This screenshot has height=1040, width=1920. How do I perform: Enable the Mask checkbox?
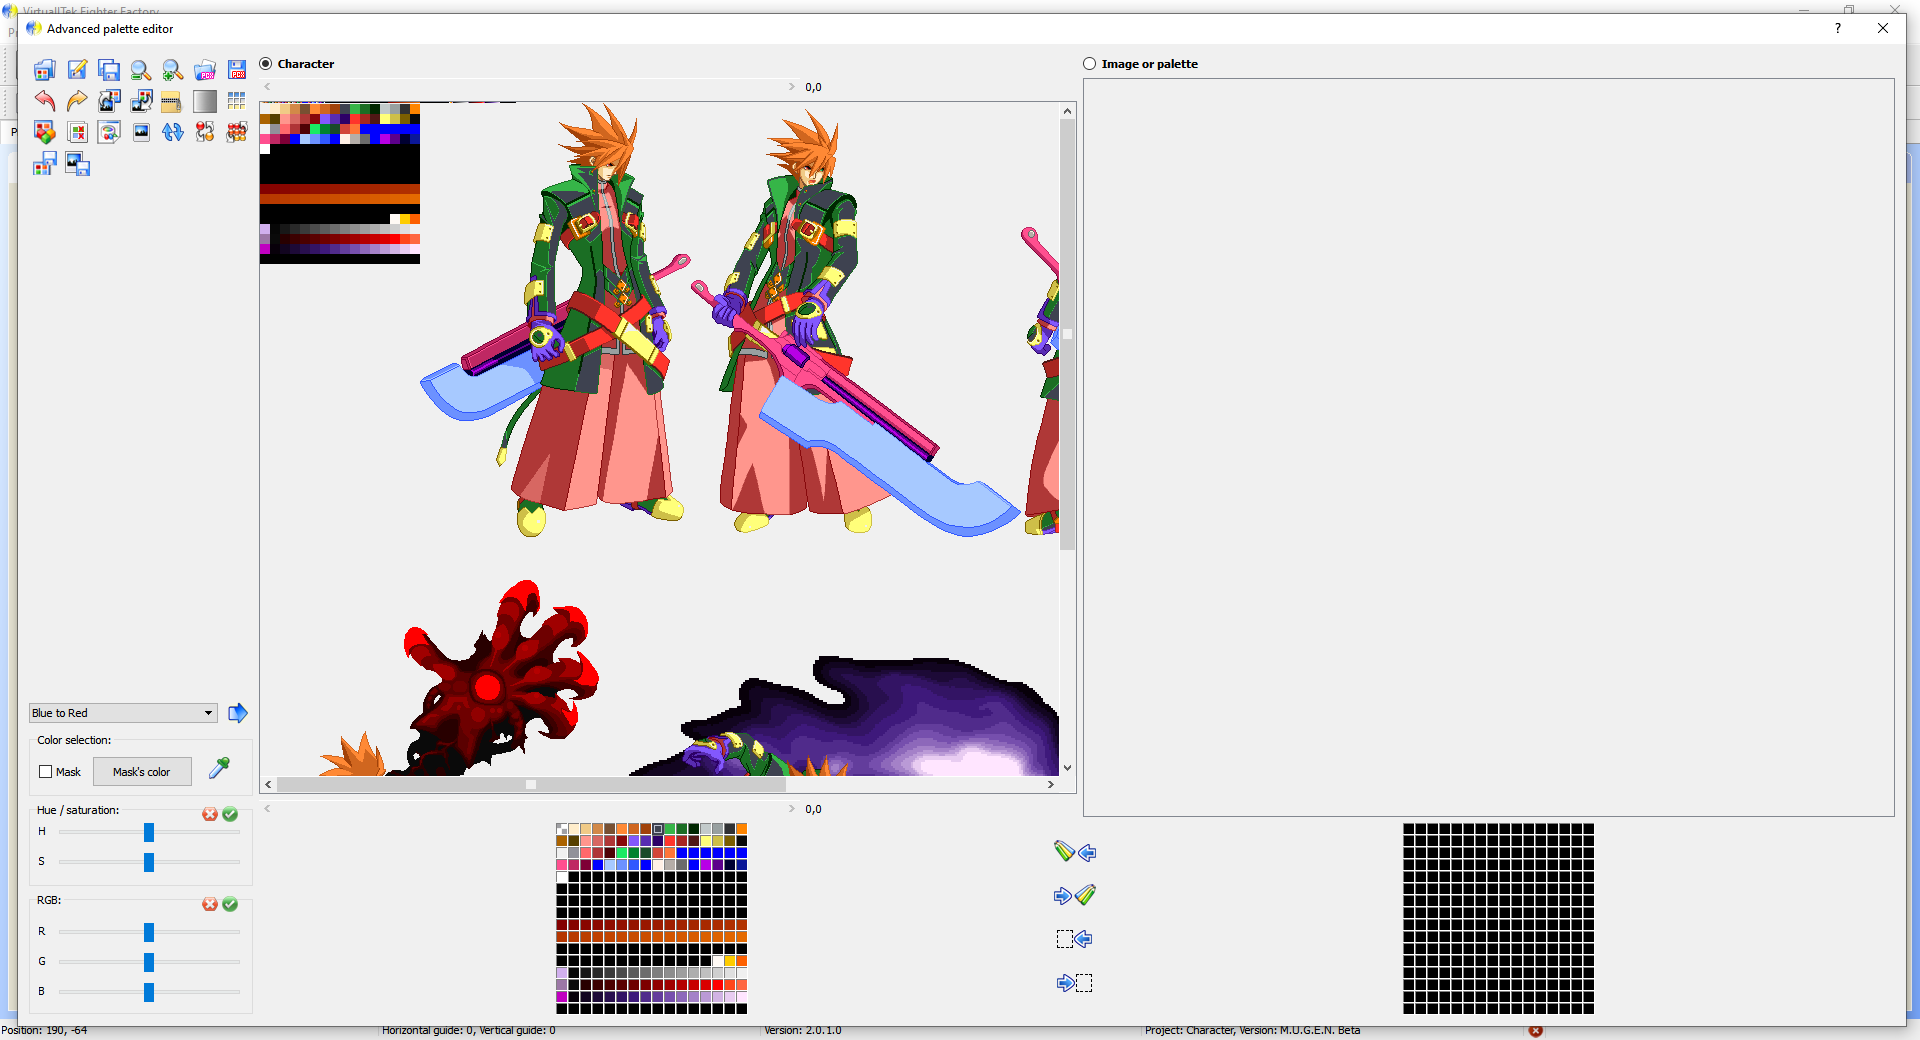(x=45, y=772)
